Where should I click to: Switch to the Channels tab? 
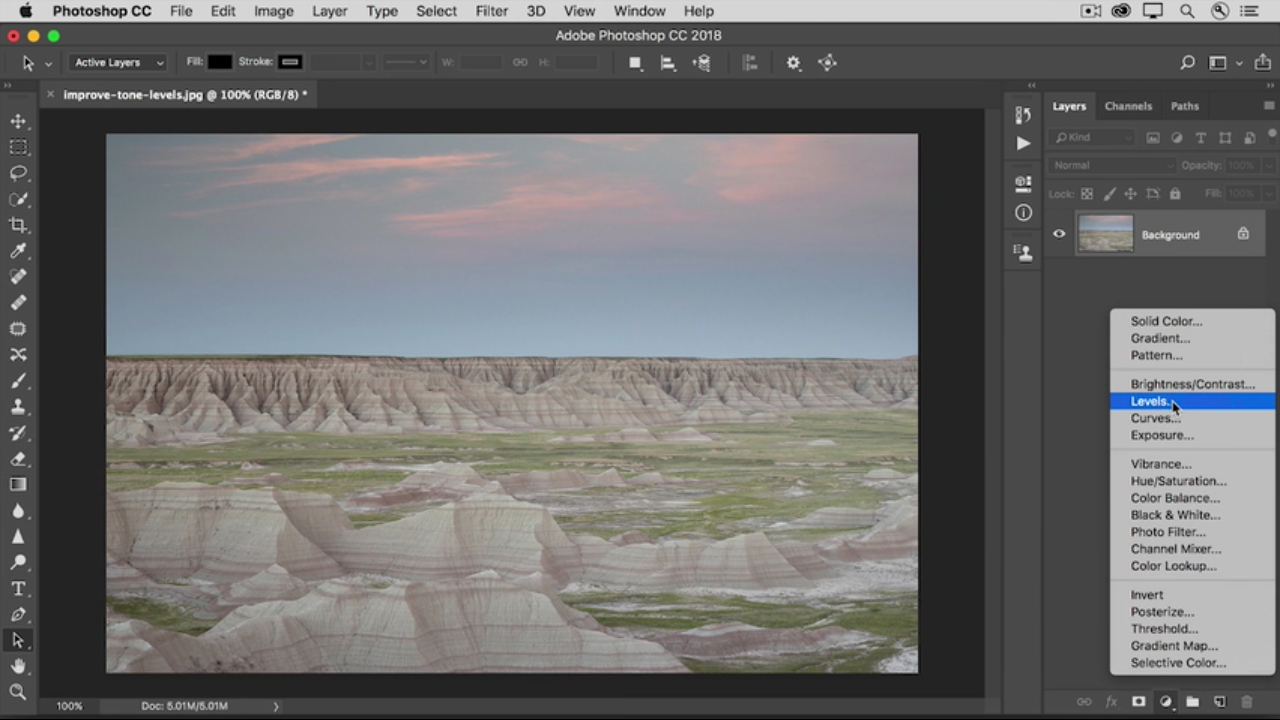tap(1128, 106)
